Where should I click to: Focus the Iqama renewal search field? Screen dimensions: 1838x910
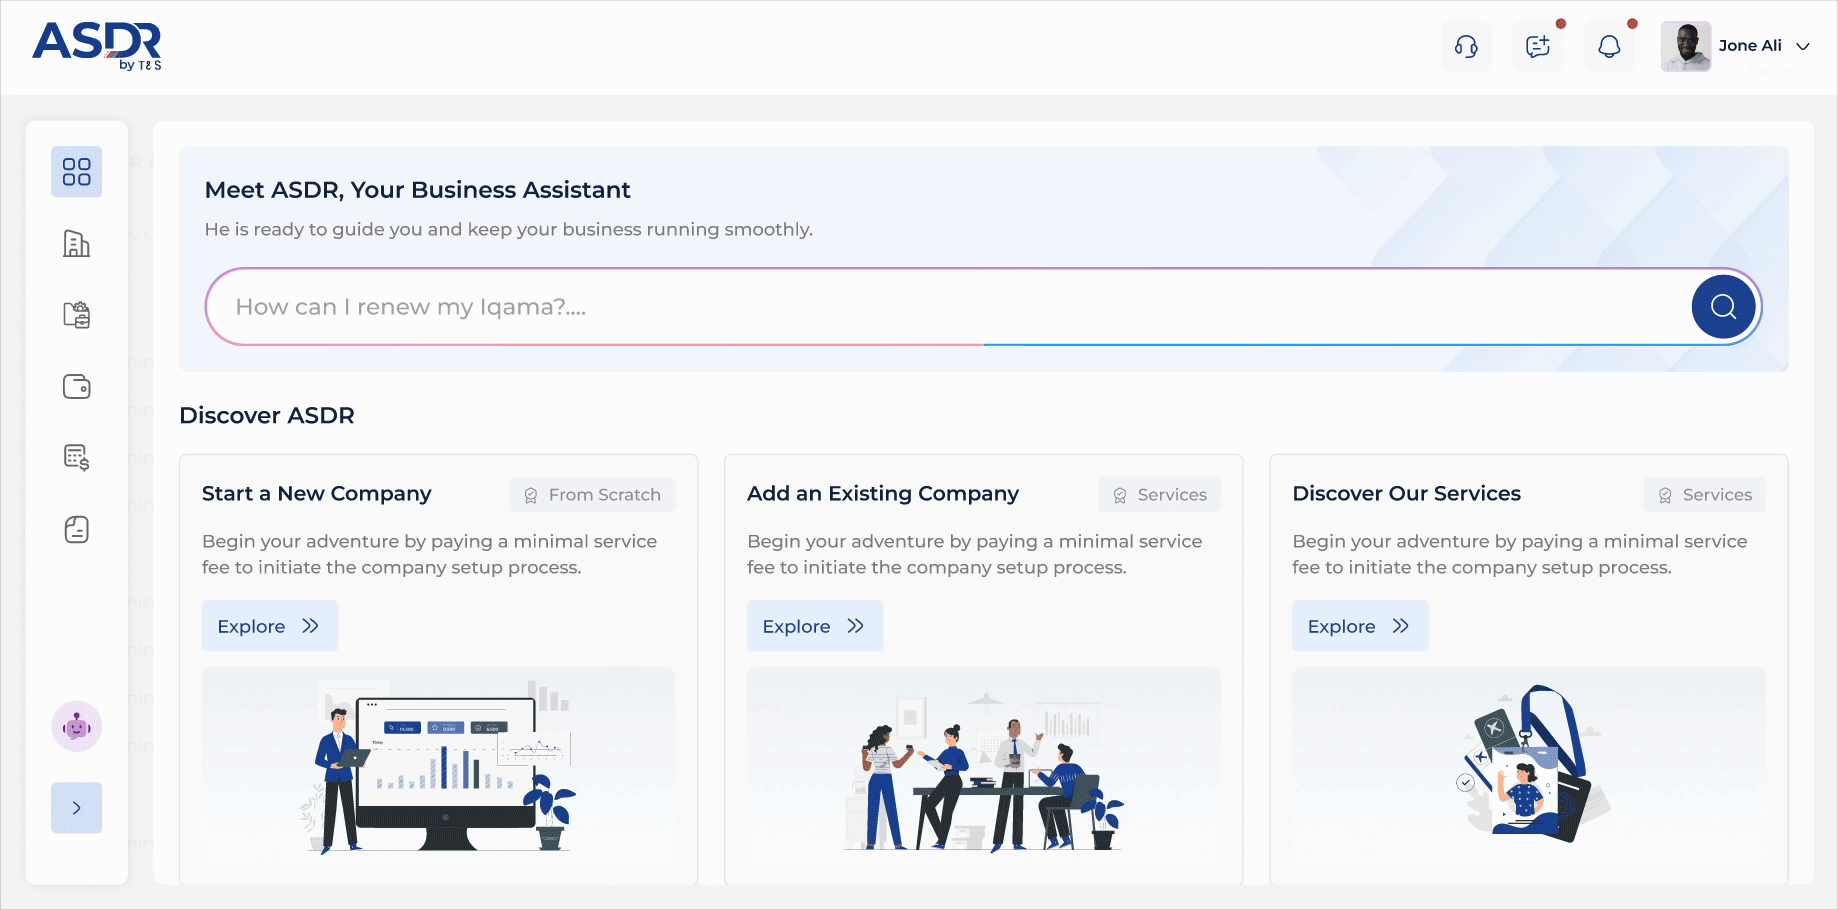pos(940,307)
